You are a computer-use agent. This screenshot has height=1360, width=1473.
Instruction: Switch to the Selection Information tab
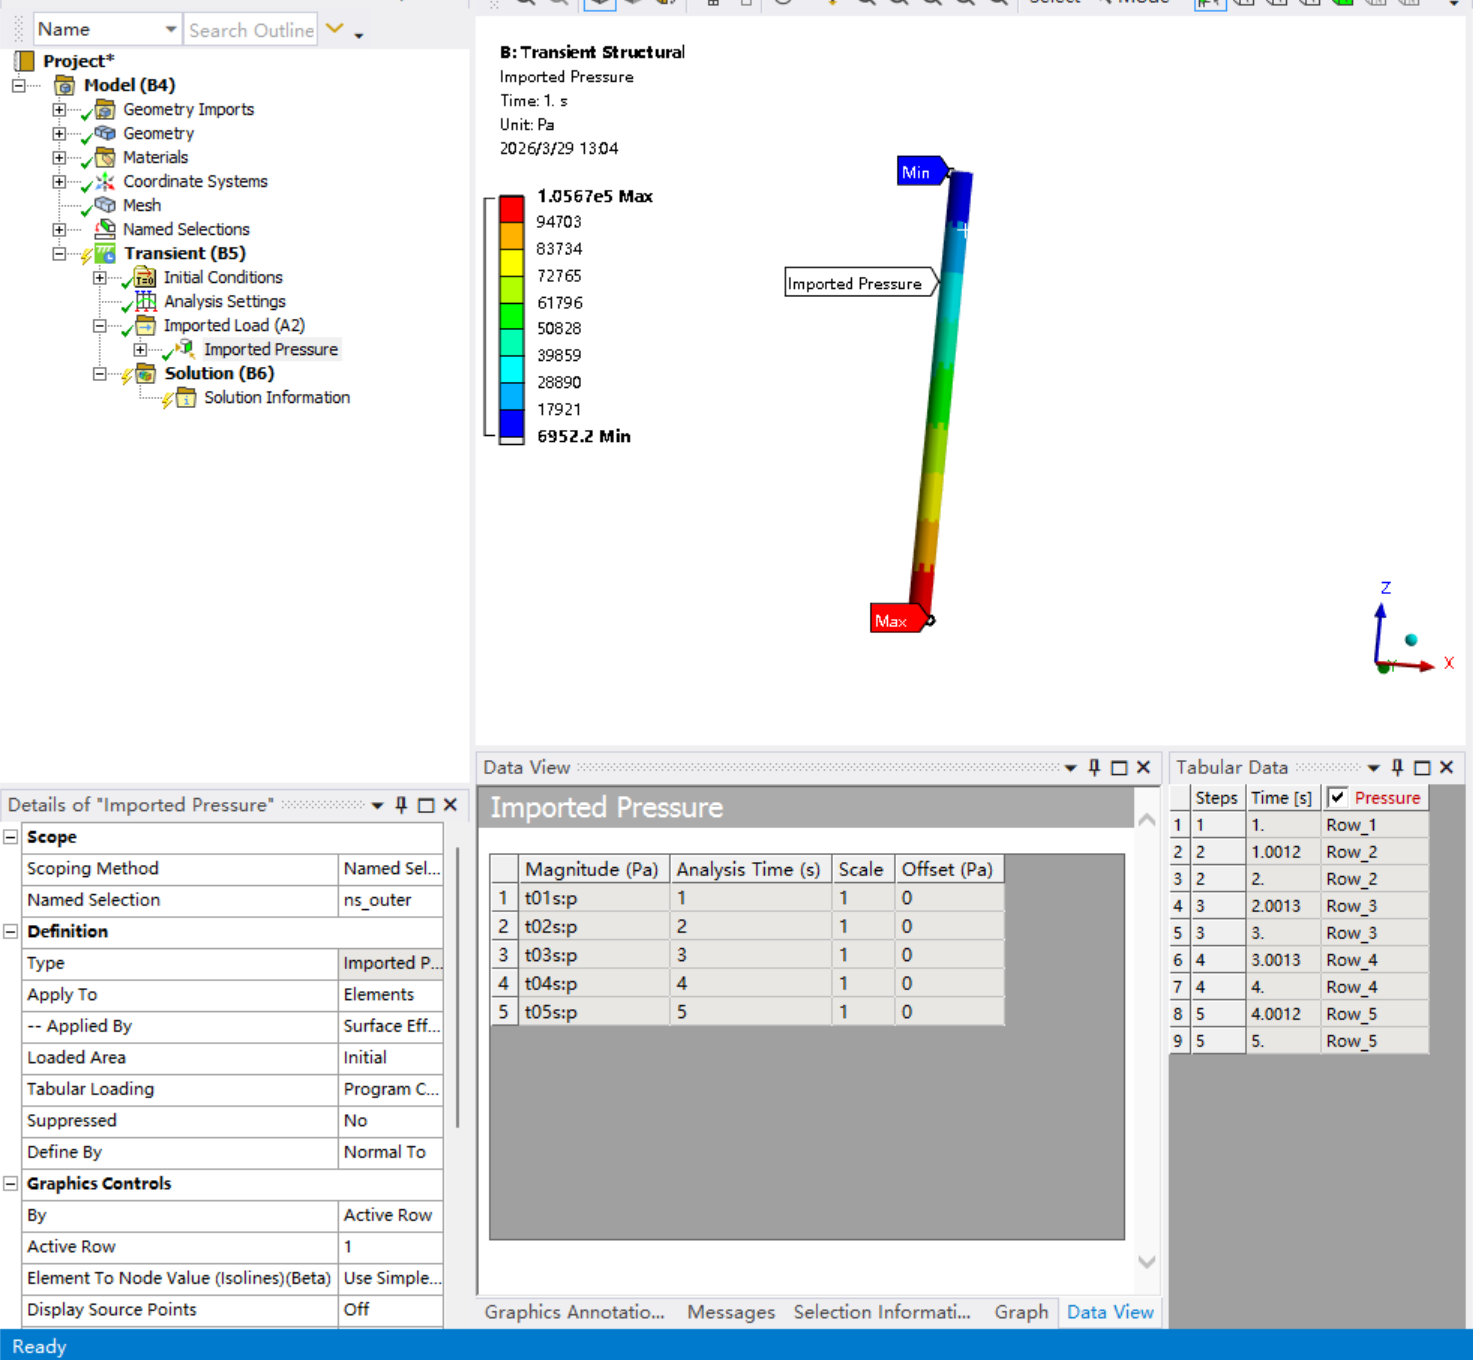pyautogui.click(x=882, y=1312)
